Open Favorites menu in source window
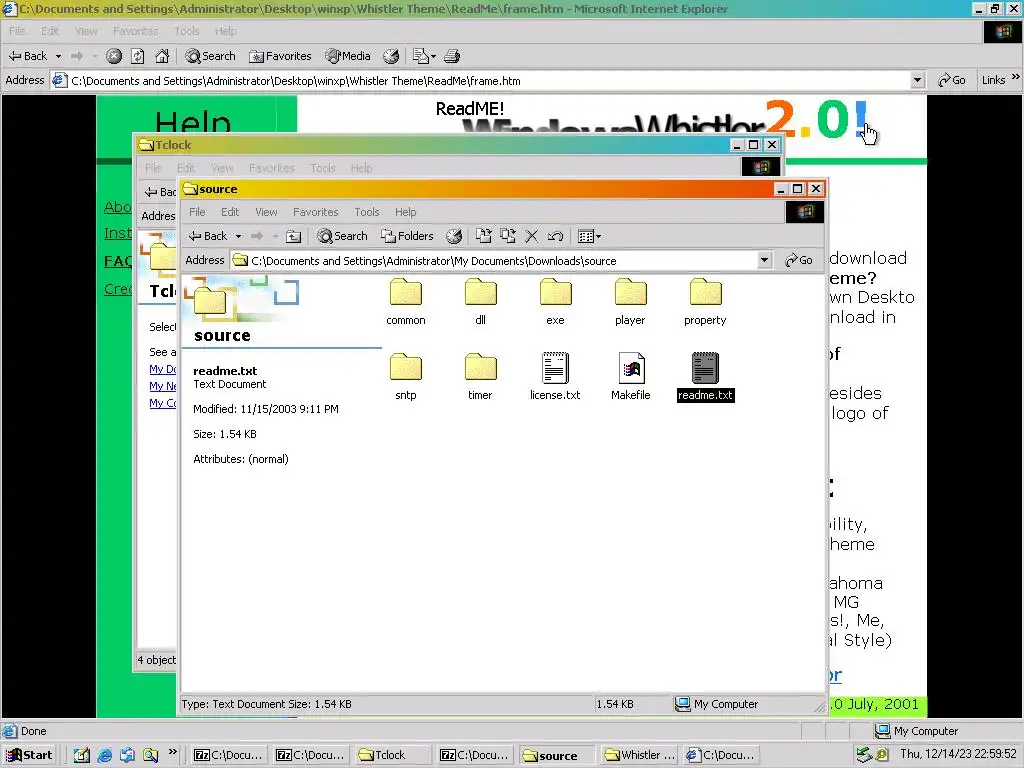This screenshot has height=768, width=1024. coord(315,212)
